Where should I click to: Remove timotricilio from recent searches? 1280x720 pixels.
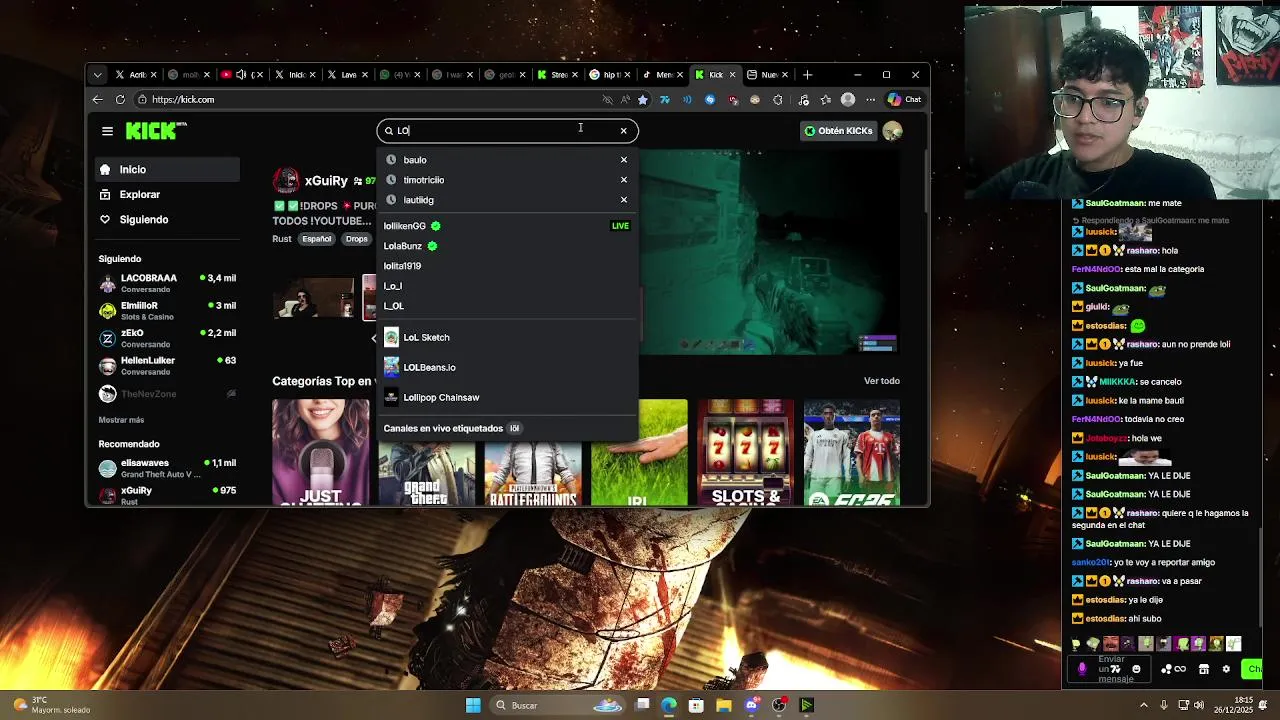[x=623, y=180]
